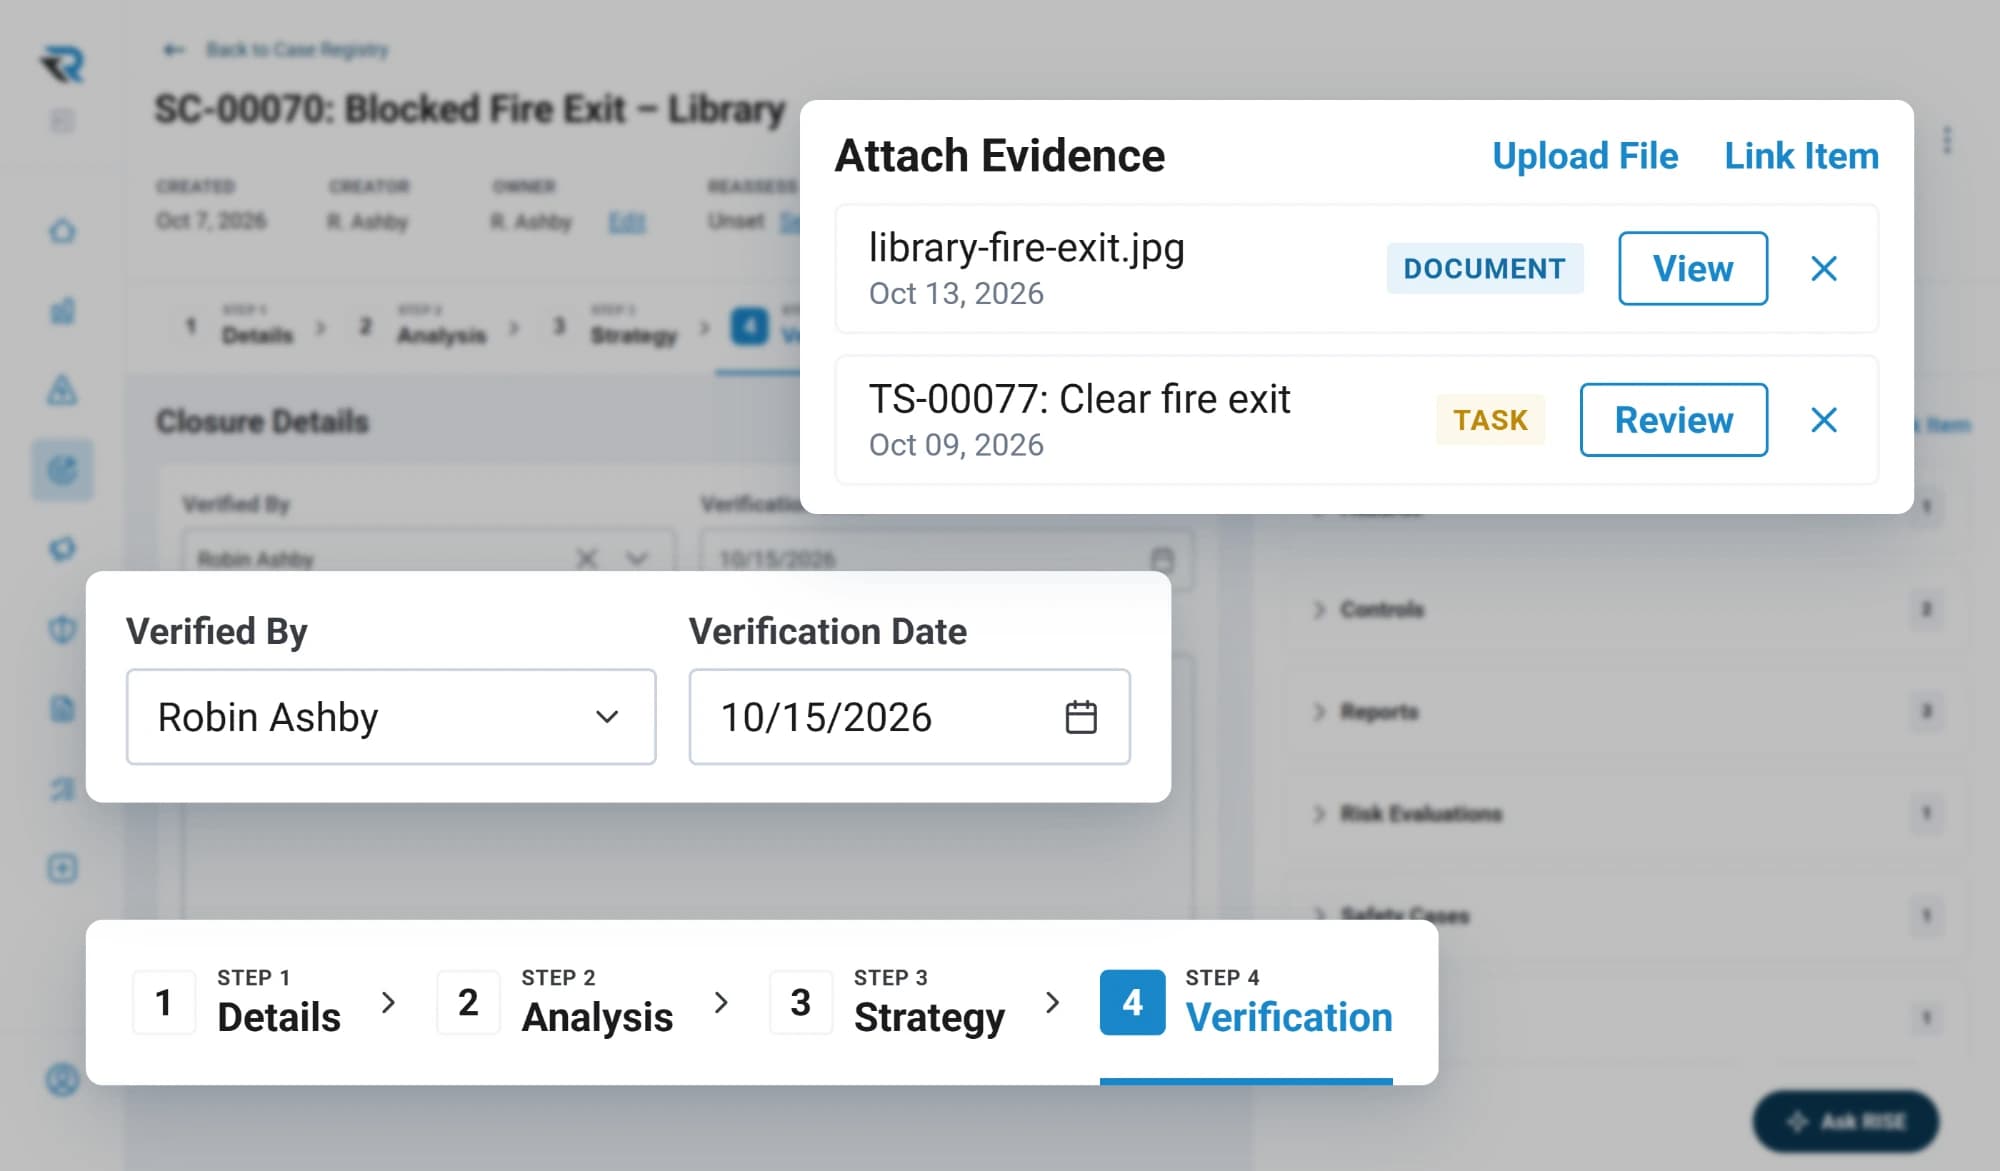Image resolution: width=2000 pixels, height=1171 pixels.
Task: Click the Ask RISE button
Action: pyautogui.click(x=1845, y=1121)
